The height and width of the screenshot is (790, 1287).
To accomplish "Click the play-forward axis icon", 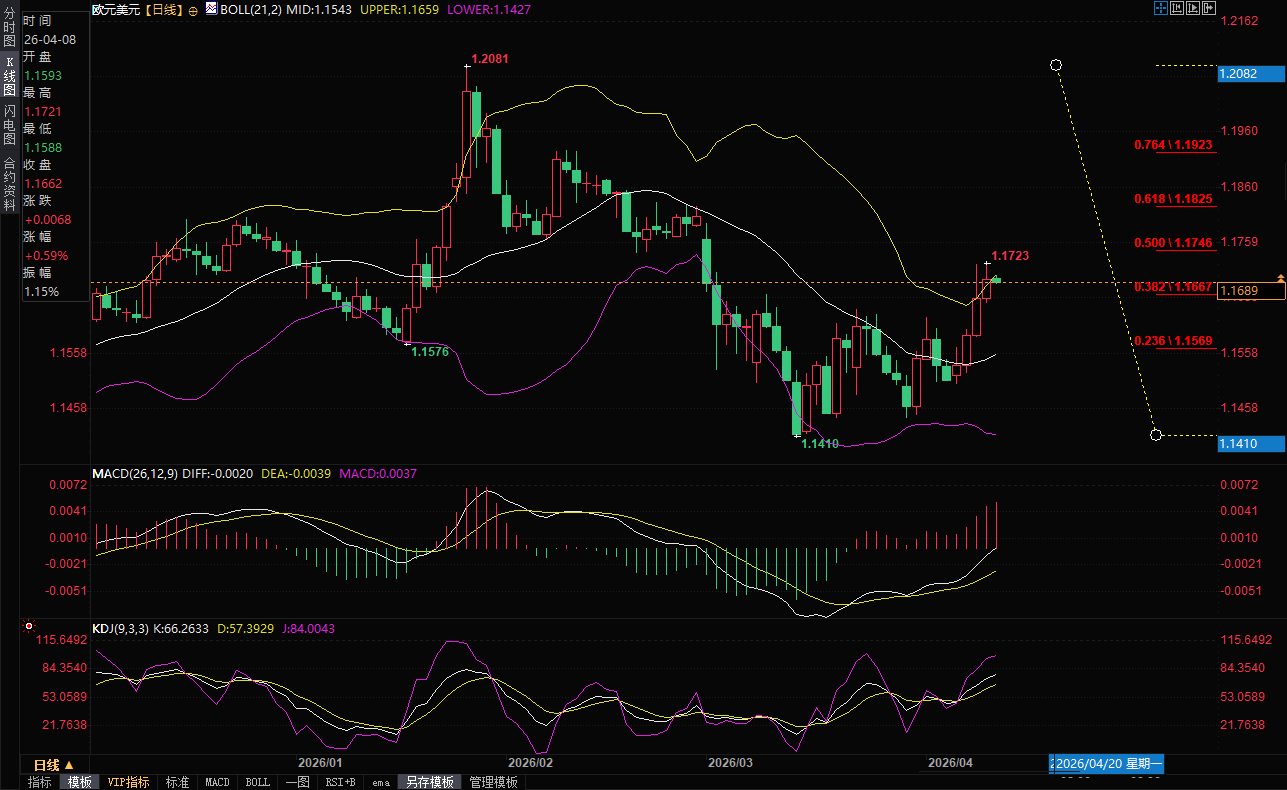I will pyautogui.click(x=1192, y=8).
